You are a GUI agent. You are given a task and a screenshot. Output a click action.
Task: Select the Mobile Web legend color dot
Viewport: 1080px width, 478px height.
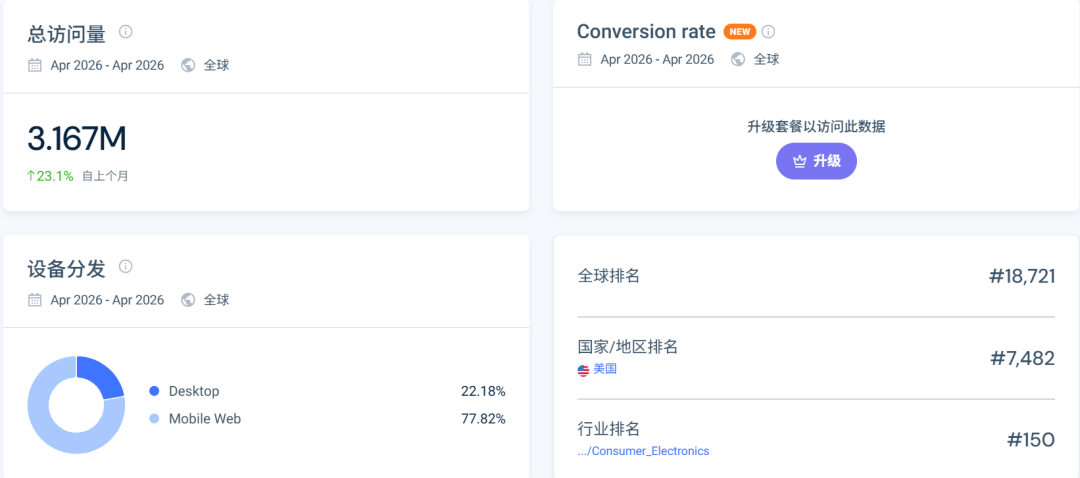point(154,419)
